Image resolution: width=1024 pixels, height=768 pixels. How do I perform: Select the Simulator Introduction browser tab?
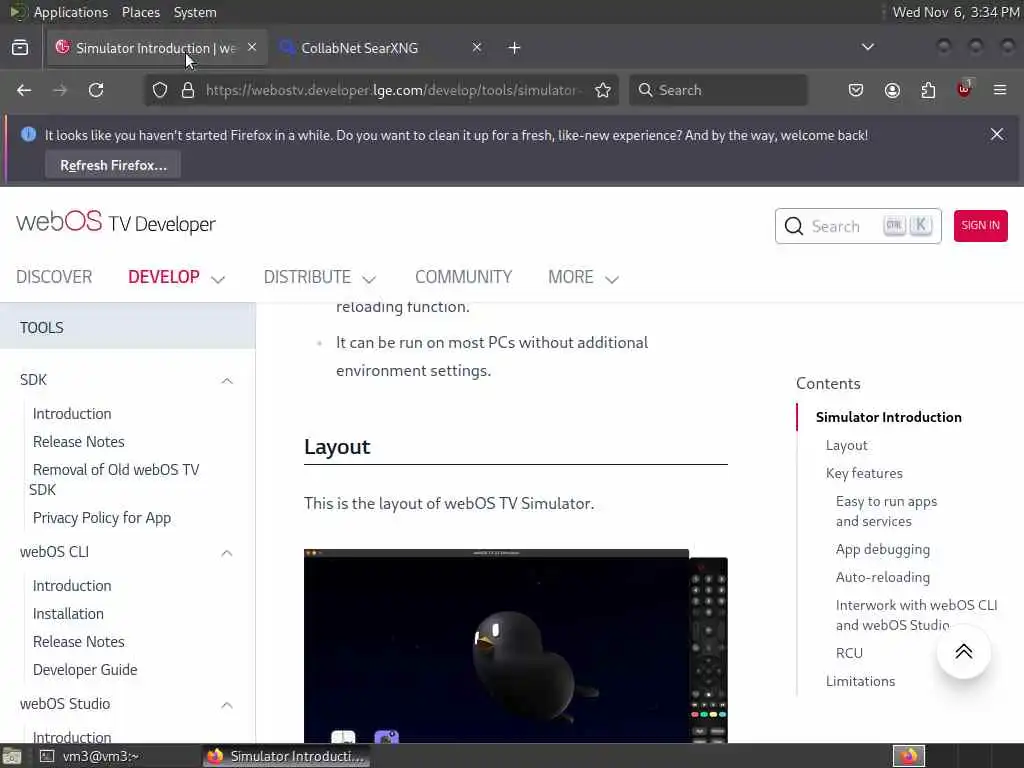157,48
